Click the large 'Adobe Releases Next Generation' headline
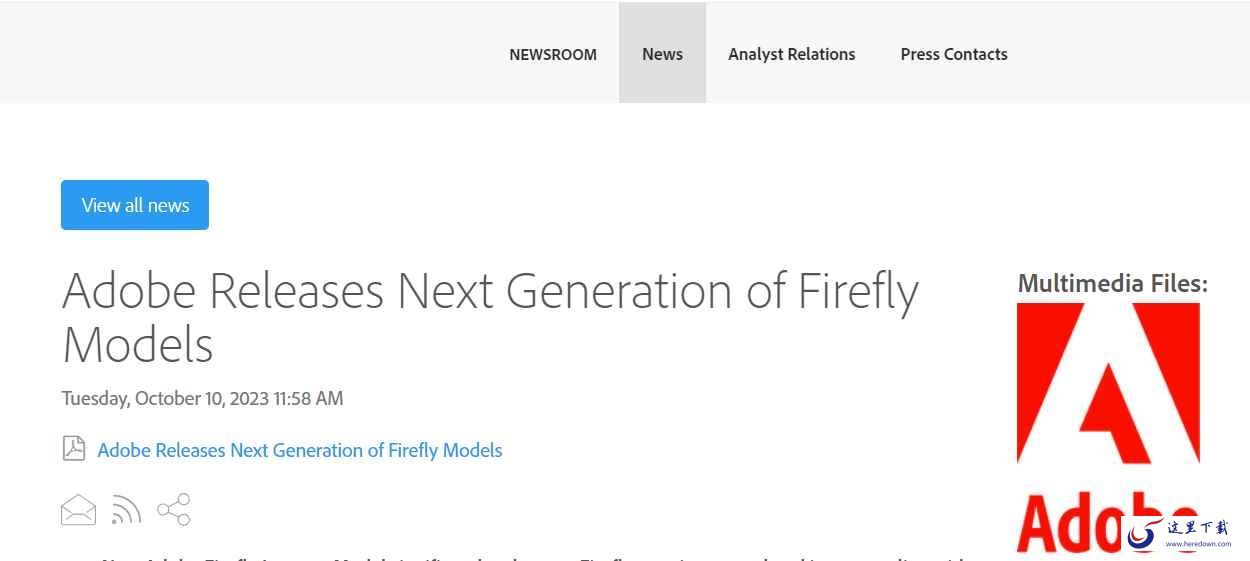 click(x=490, y=292)
